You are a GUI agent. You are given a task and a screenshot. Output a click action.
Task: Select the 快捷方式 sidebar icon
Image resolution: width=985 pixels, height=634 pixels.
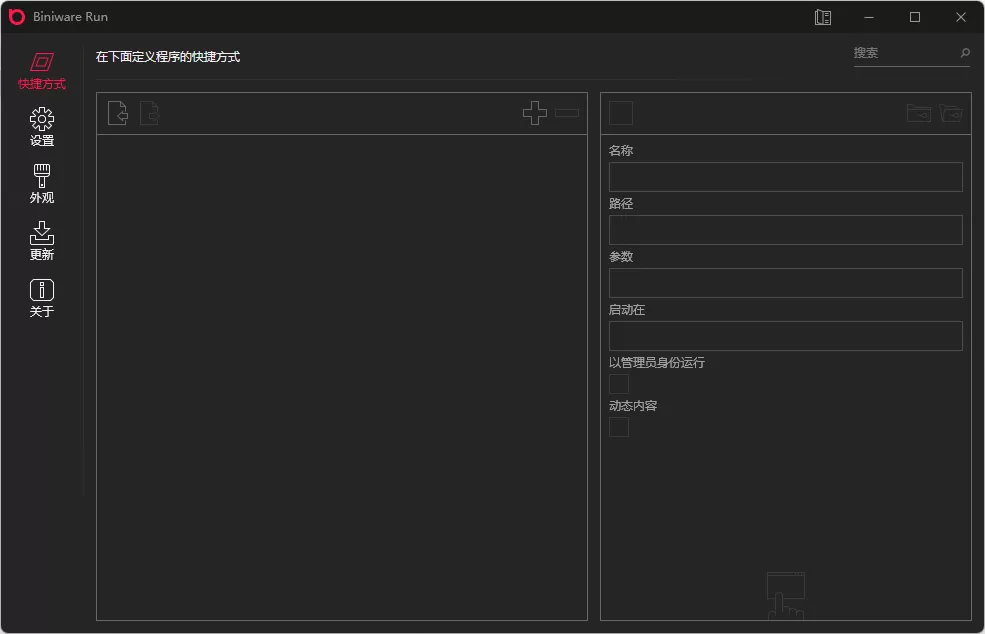tap(41, 70)
